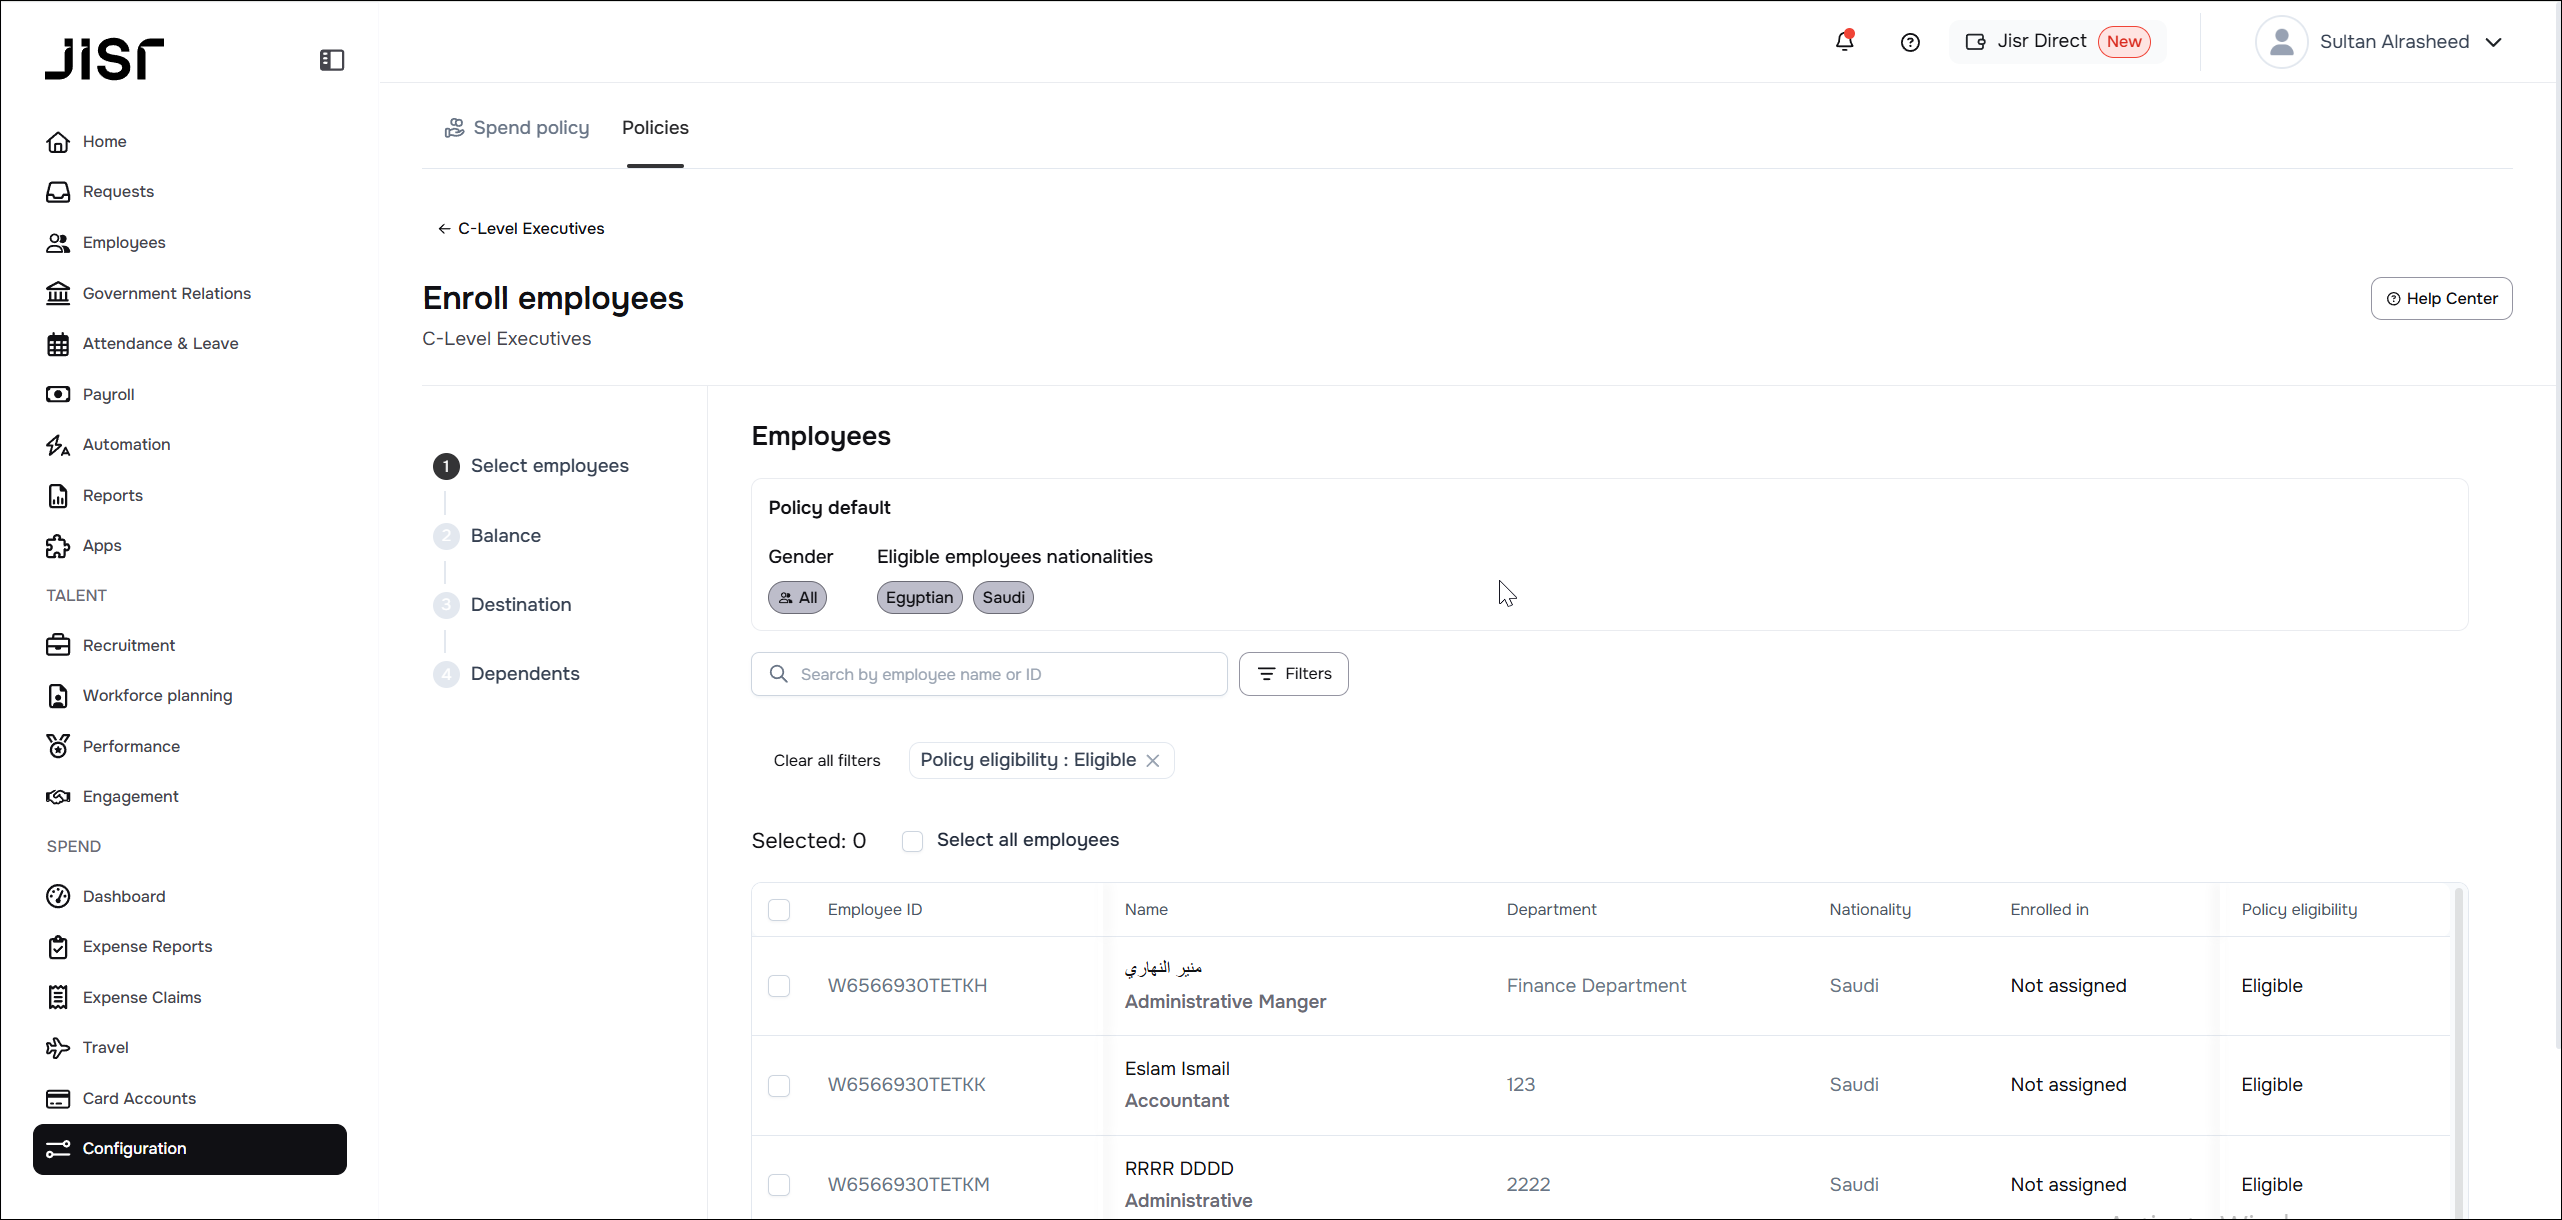Go to Government Relations section
Image resolution: width=2562 pixels, height=1220 pixels.
[166, 293]
